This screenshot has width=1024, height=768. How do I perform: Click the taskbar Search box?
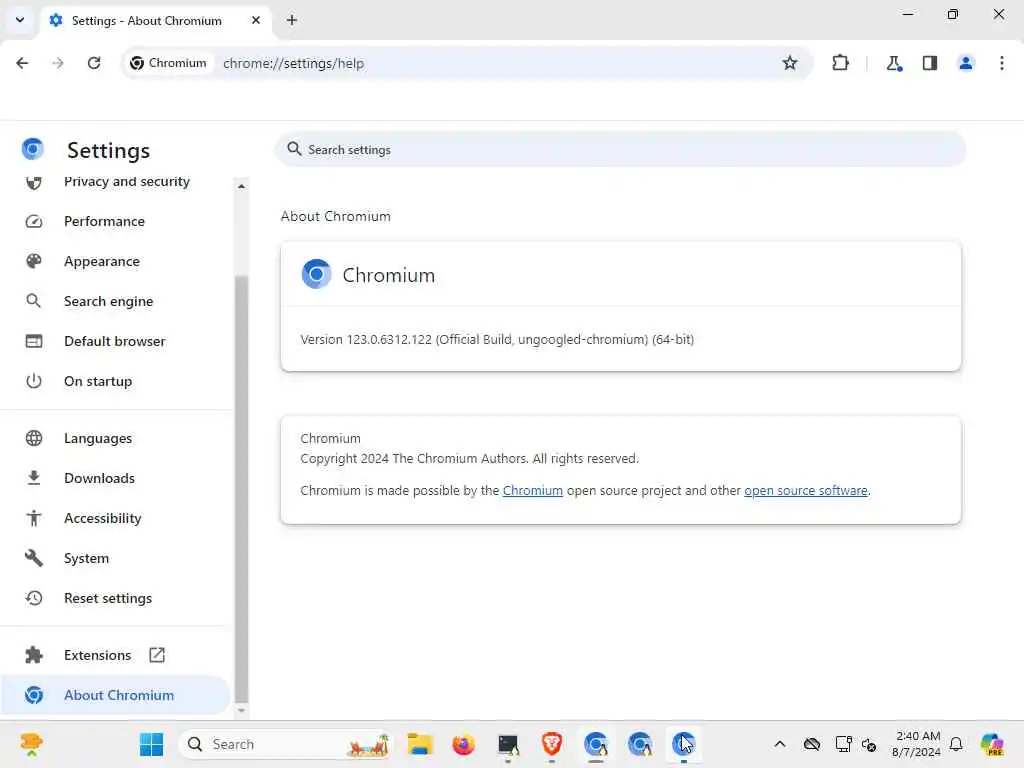click(x=285, y=744)
